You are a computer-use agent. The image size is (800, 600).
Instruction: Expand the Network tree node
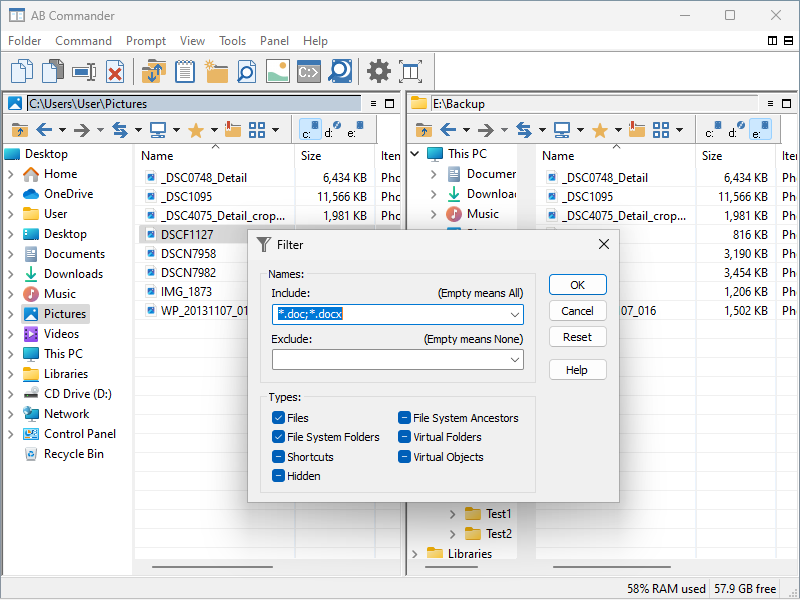[x=11, y=414]
